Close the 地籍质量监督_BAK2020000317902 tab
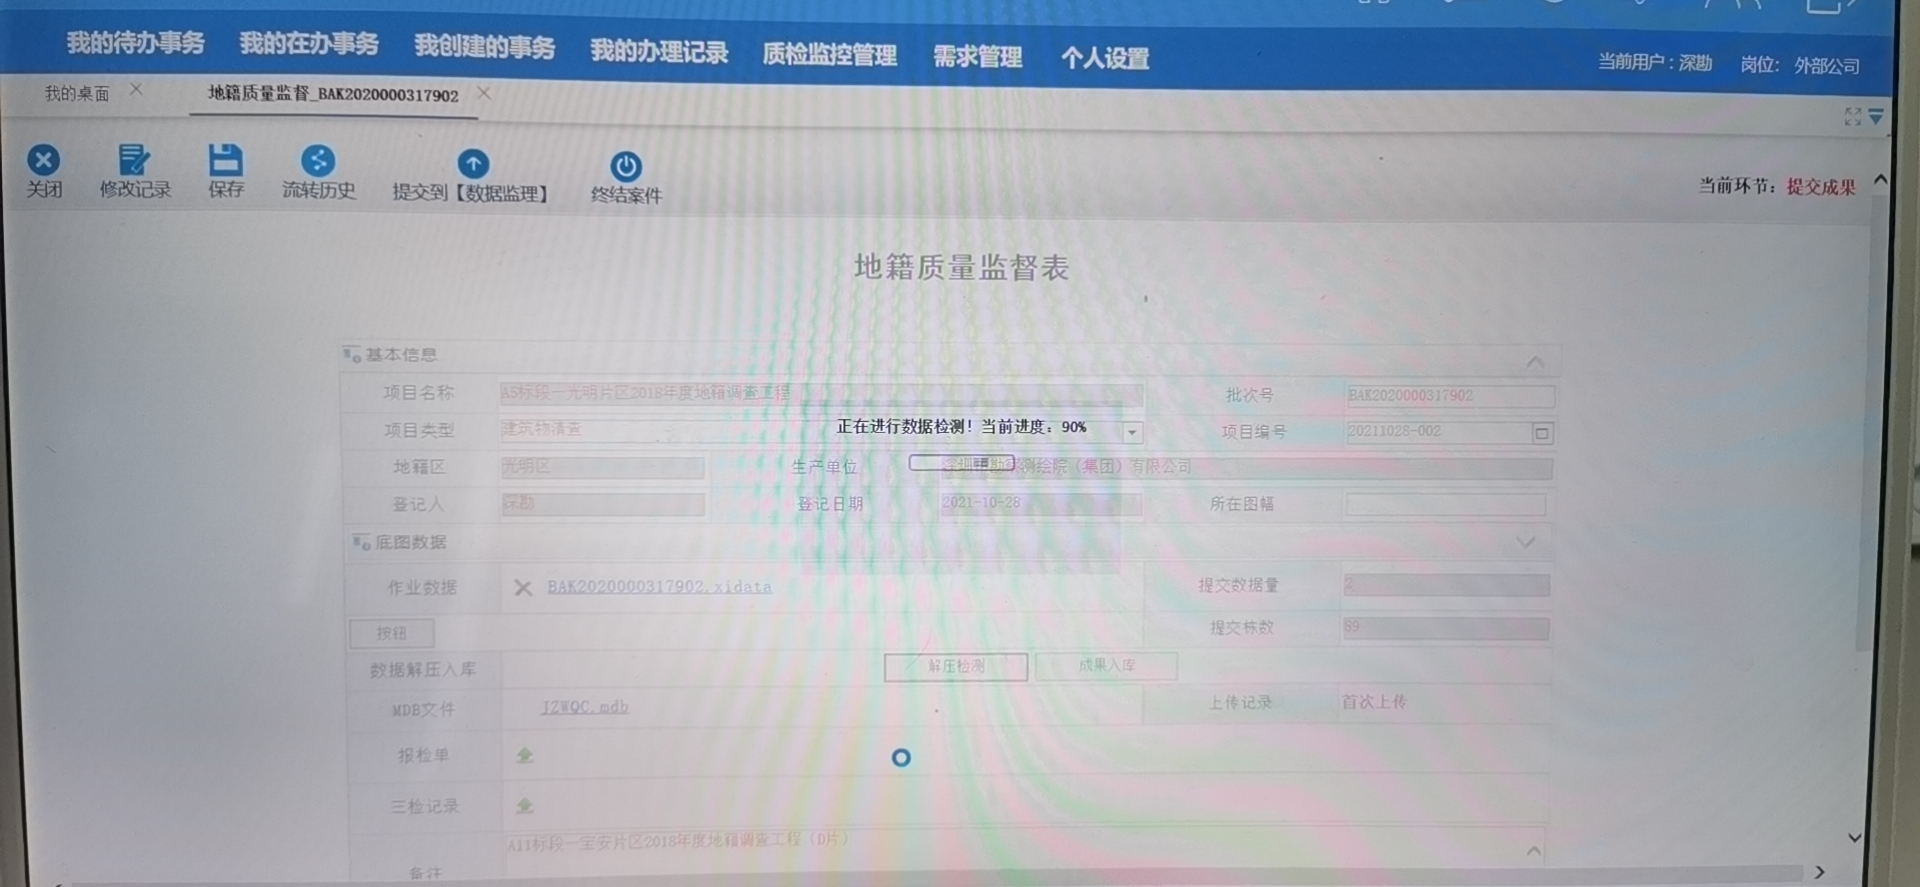This screenshot has height=887, width=1920. [484, 92]
